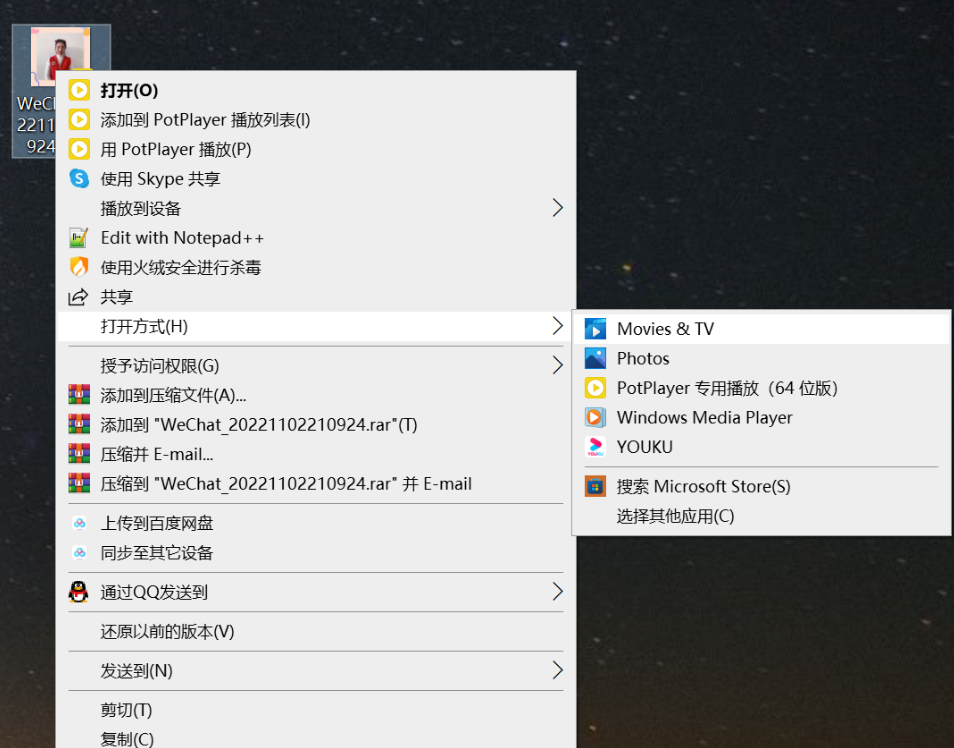Image resolution: width=954 pixels, height=748 pixels.
Task: Choose Edit with Notepad++
Action: (x=316, y=237)
